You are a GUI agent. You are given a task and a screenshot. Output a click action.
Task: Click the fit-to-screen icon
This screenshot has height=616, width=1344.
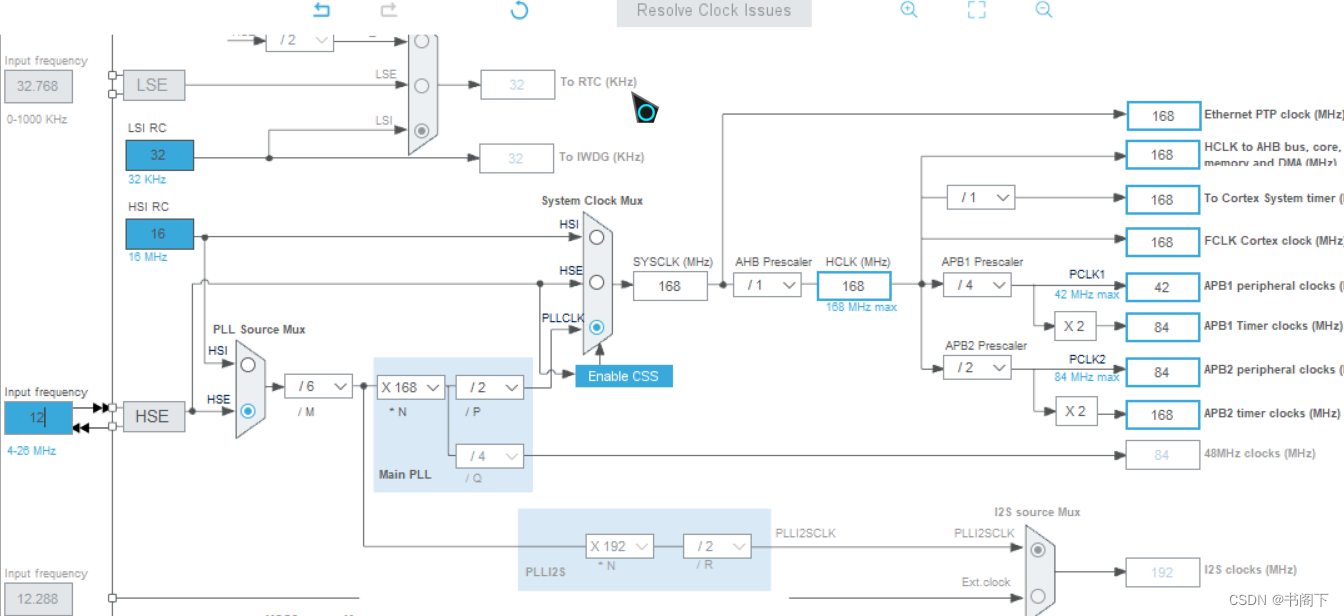[x=976, y=10]
